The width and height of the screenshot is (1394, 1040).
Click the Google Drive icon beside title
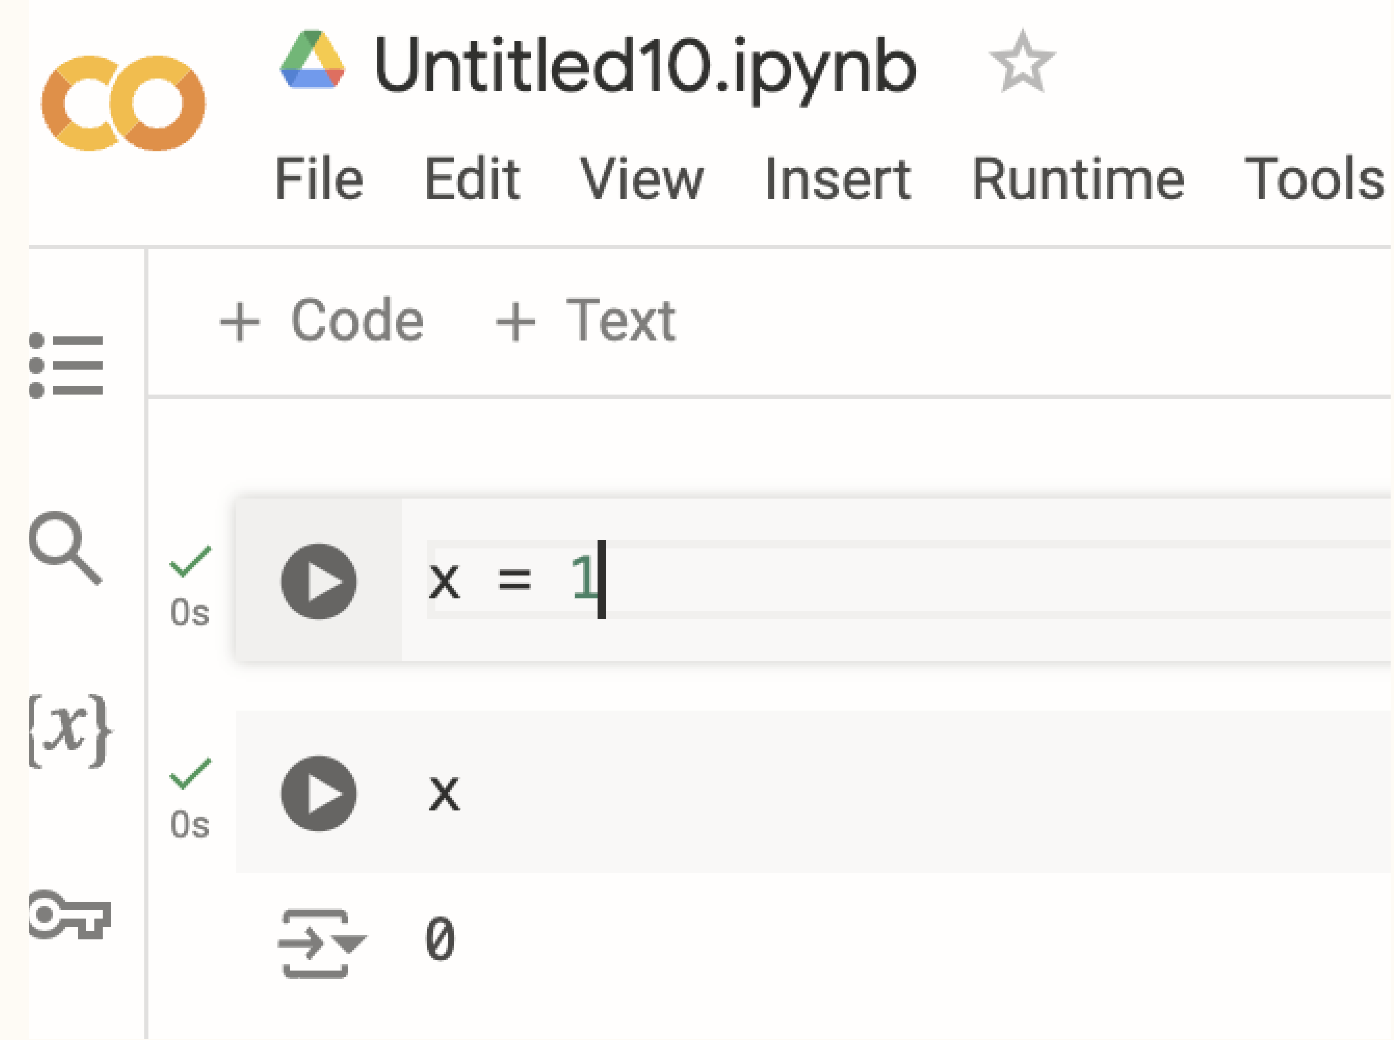[x=312, y=61]
